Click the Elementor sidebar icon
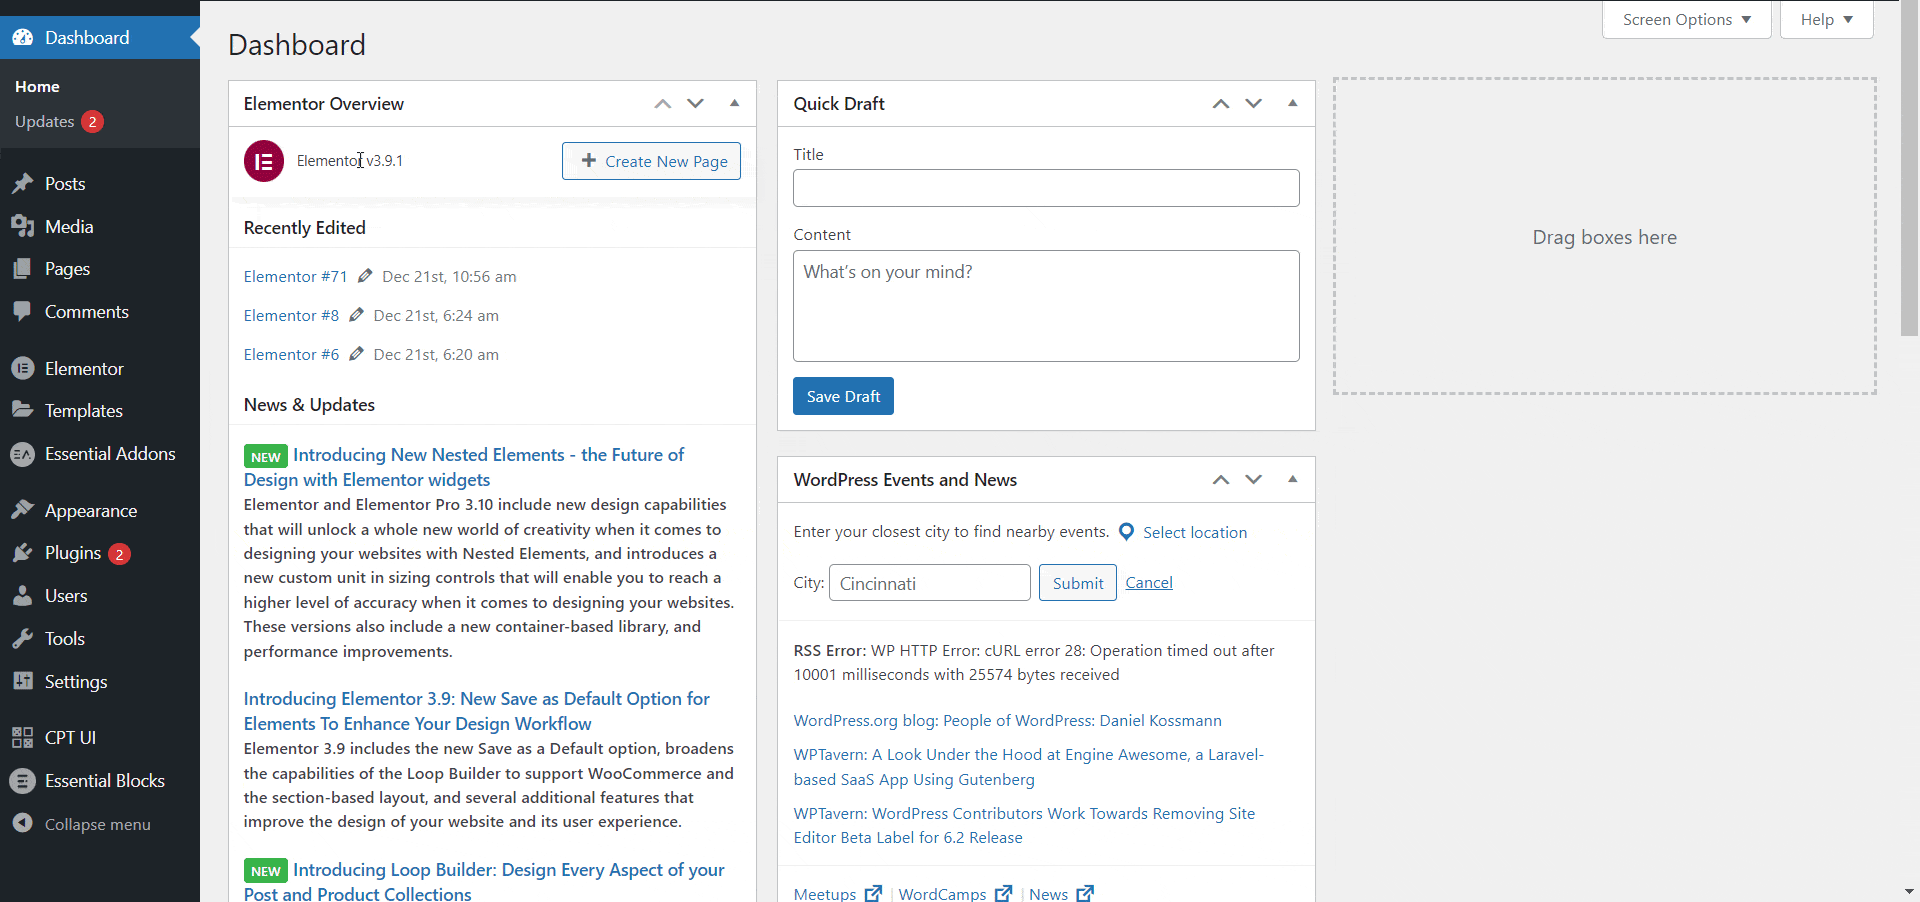 pyautogui.click(x=23, y=369)
